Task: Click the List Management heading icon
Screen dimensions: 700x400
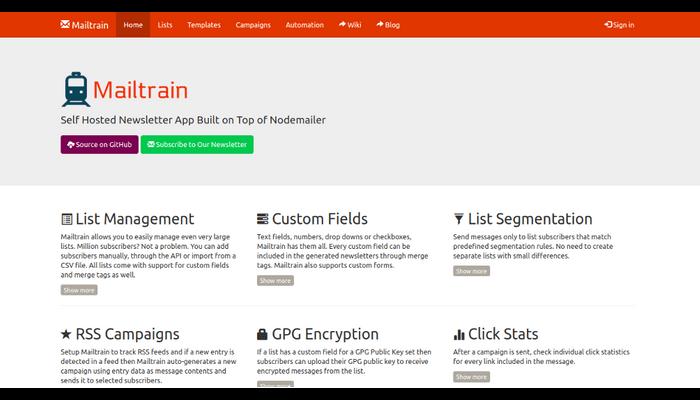Action: (x=66, y=219)
